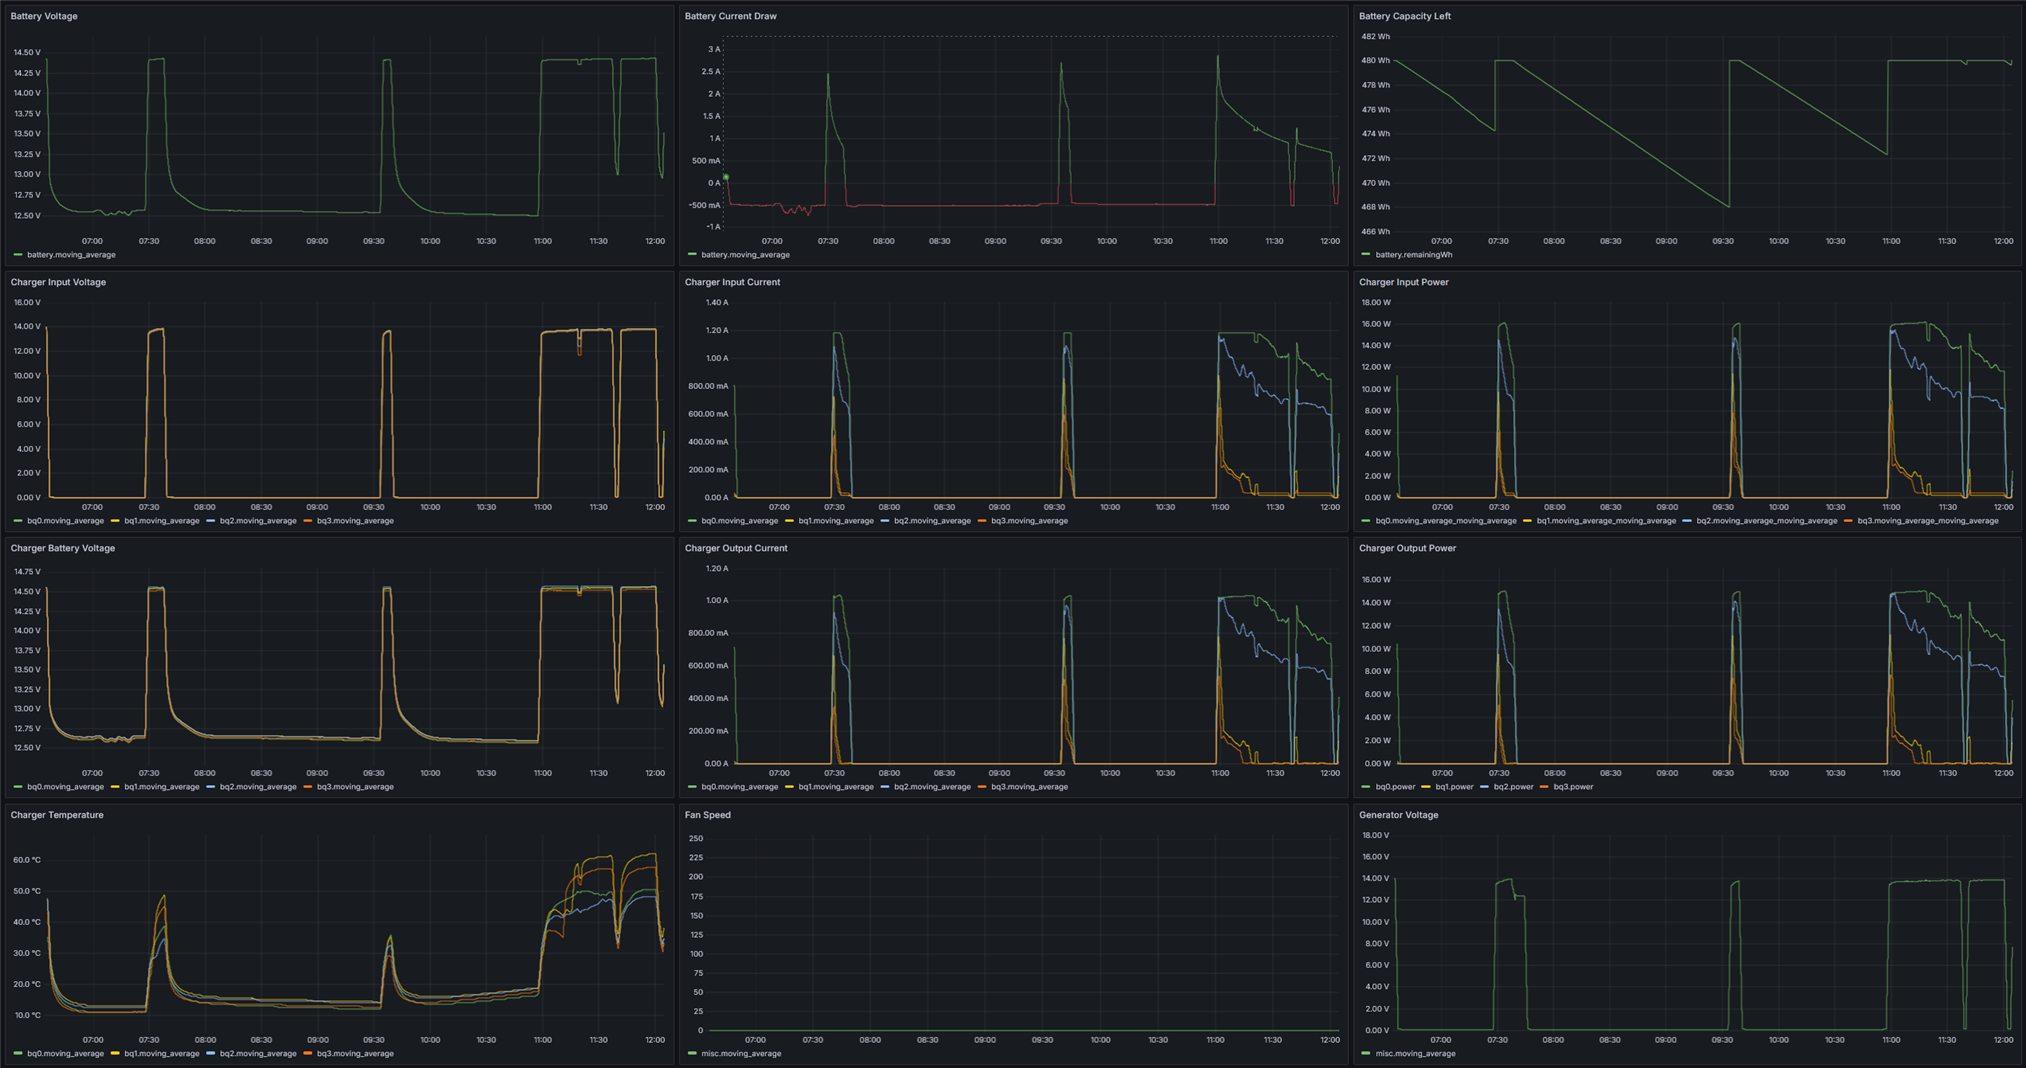
Task: Toggle battery.moving_average series in Battery Current Draw legend
Action: [x=745, y=255]
